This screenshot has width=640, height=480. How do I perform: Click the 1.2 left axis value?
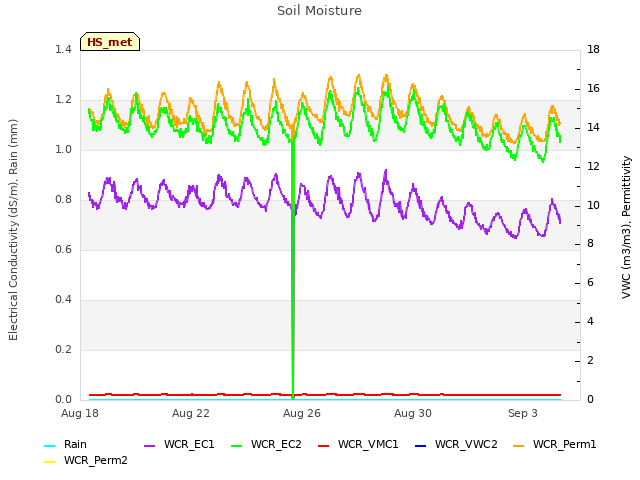[x=63, y=100]
